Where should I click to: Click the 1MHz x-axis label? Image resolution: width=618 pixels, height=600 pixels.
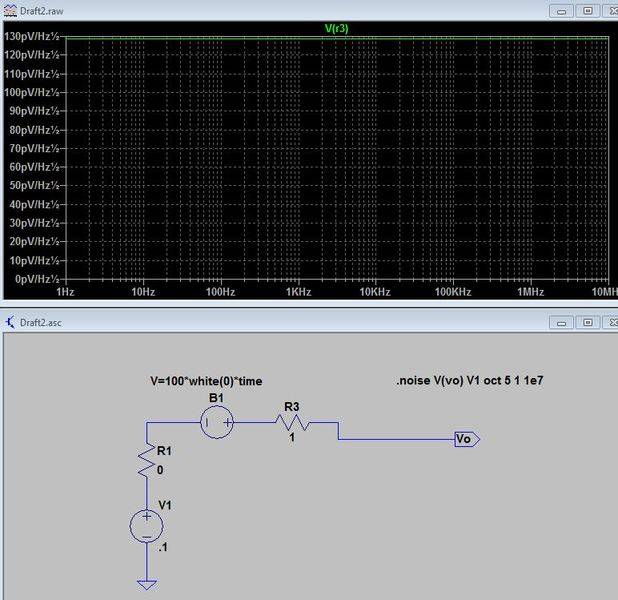[x=531, y=292]
